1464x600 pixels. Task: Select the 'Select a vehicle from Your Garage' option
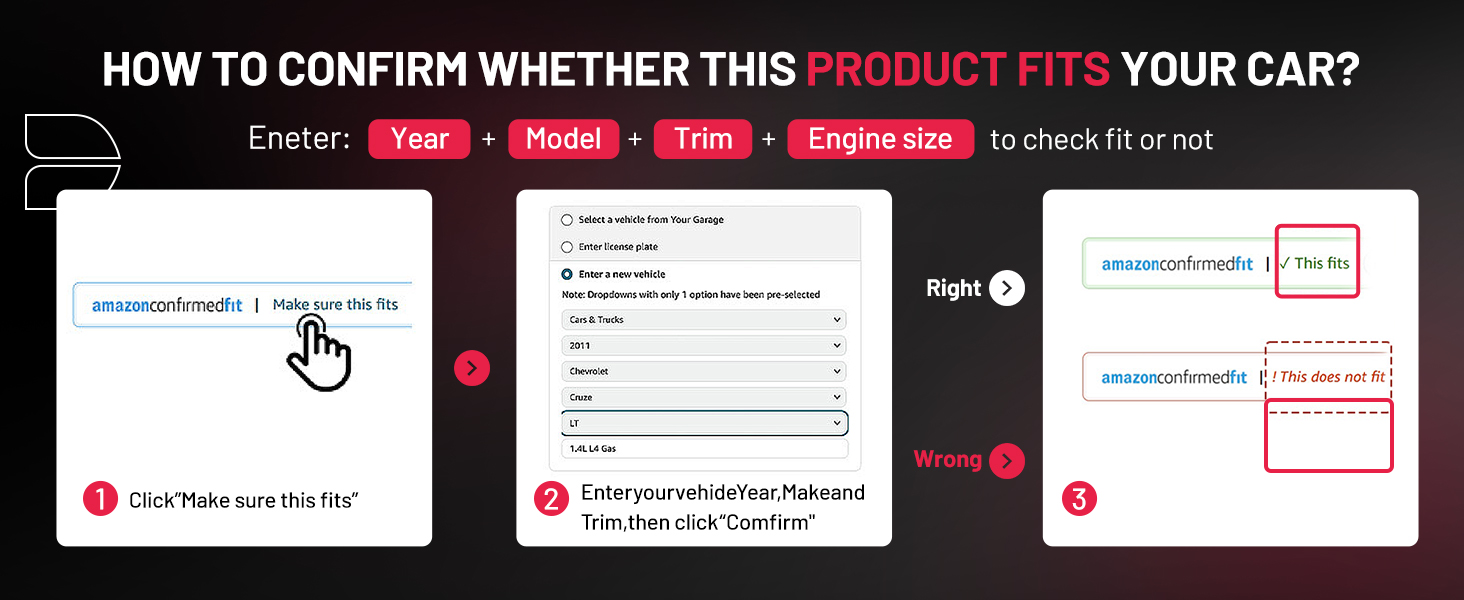[567, 220]
